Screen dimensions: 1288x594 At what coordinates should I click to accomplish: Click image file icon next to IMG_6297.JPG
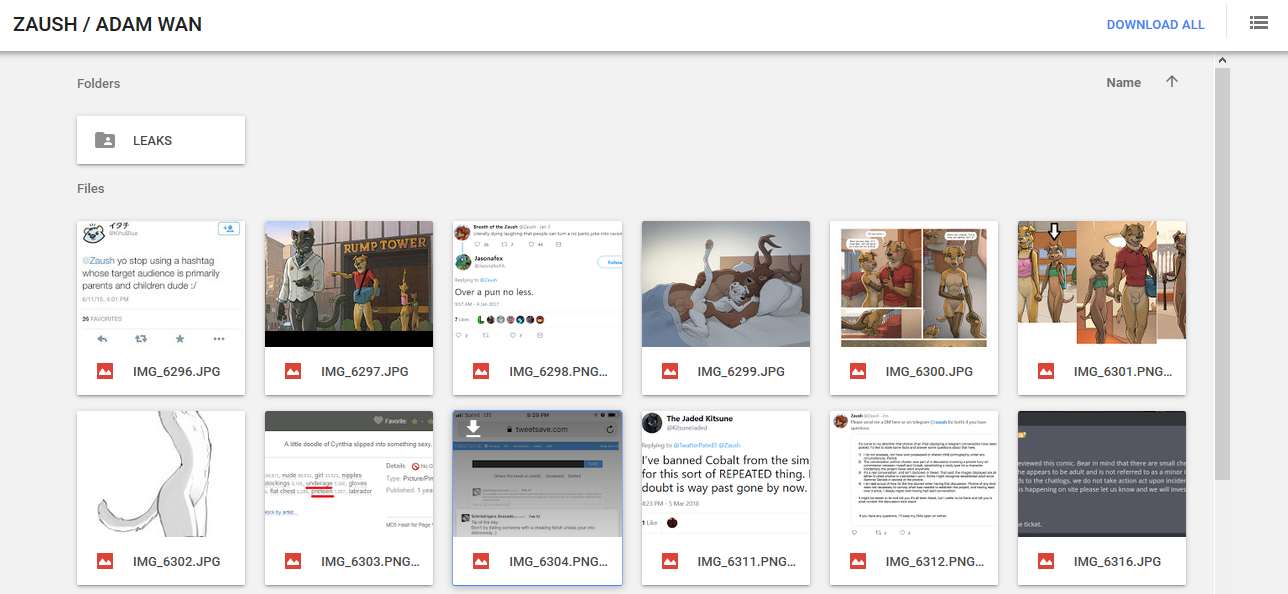(x=293, y=371)
